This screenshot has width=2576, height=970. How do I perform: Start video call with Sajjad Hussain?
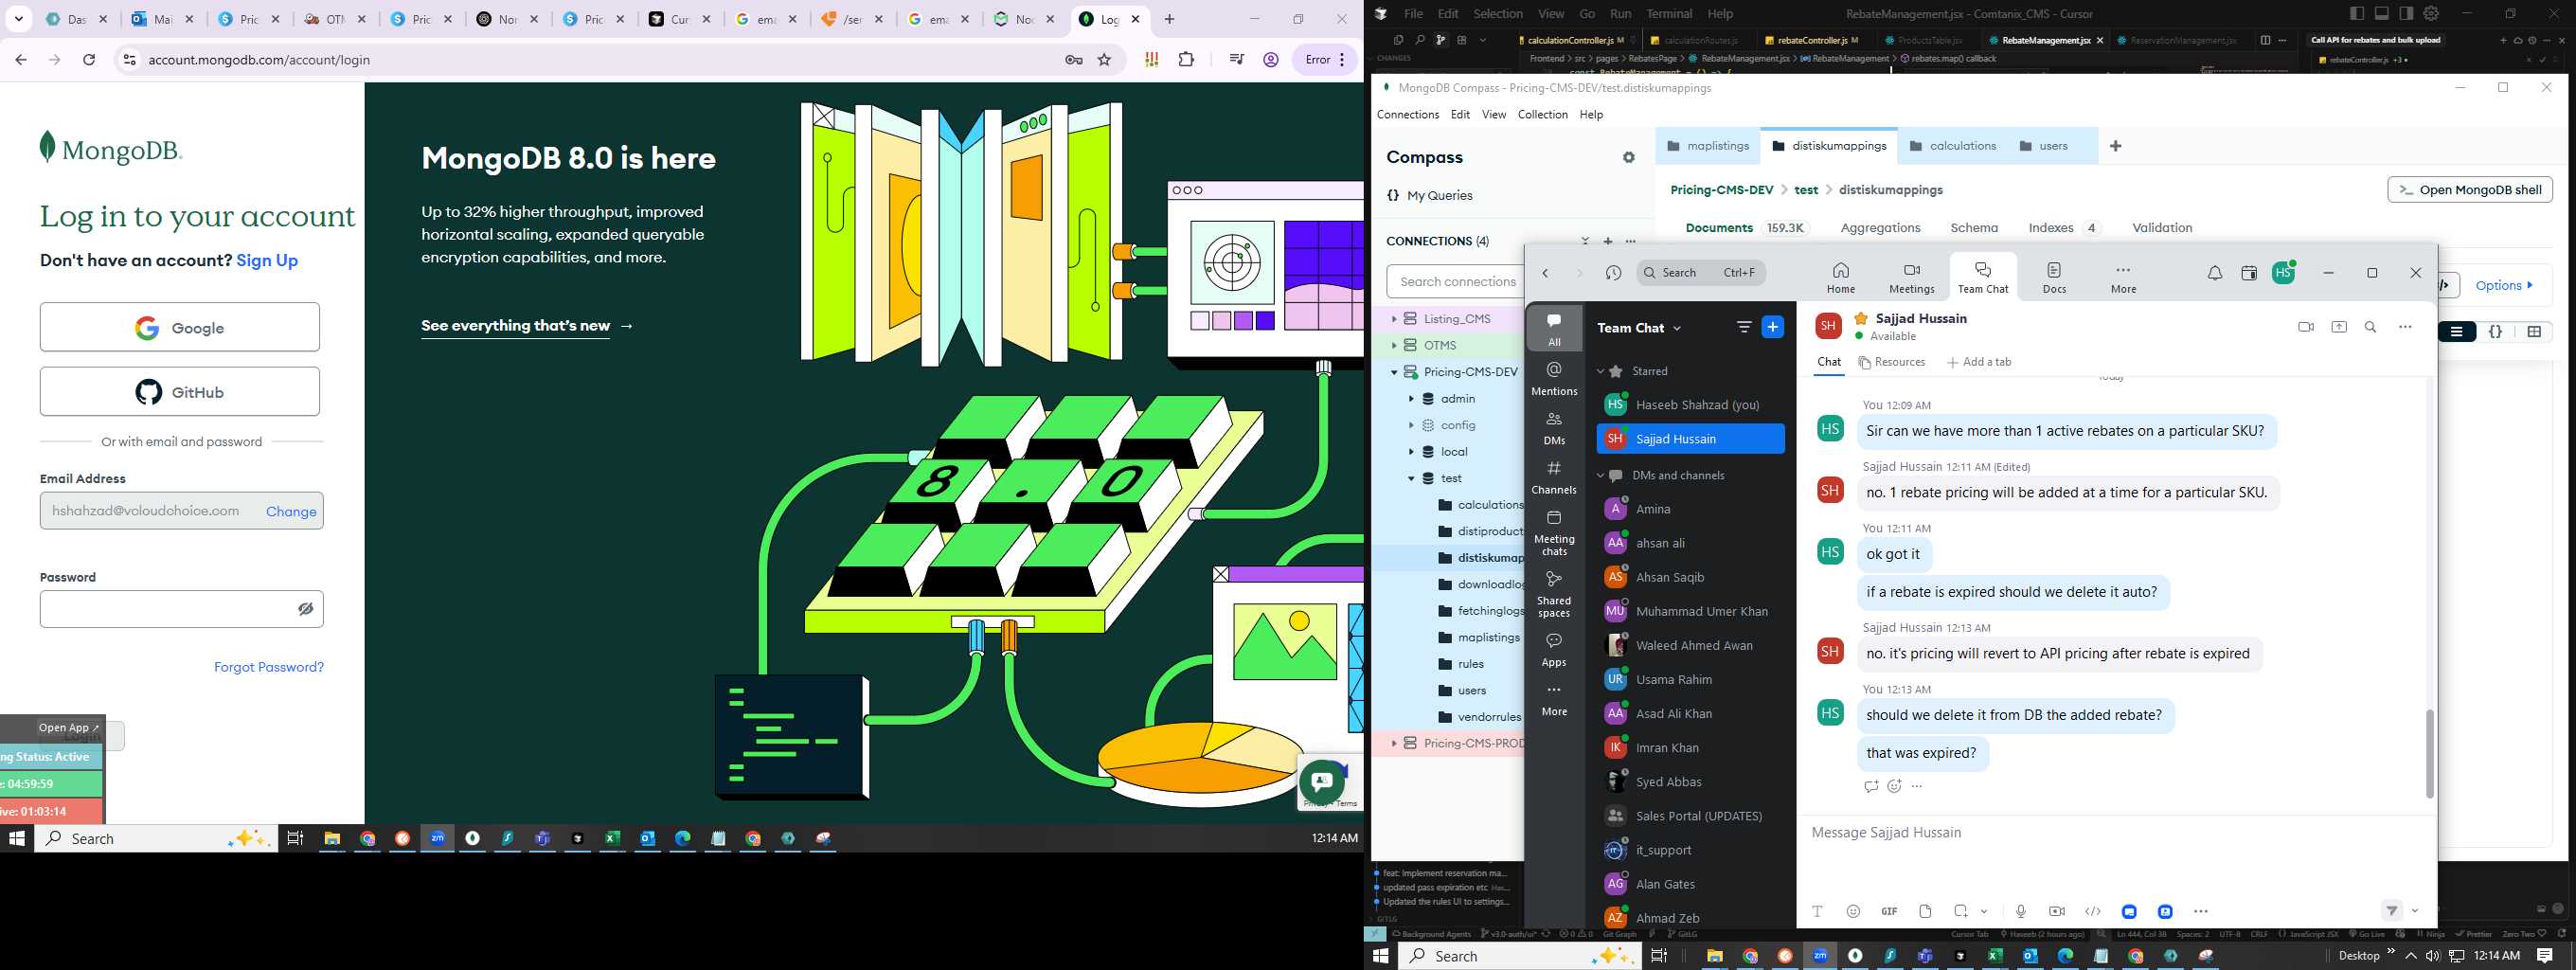pyautogui.click(x=2306, y=327)
